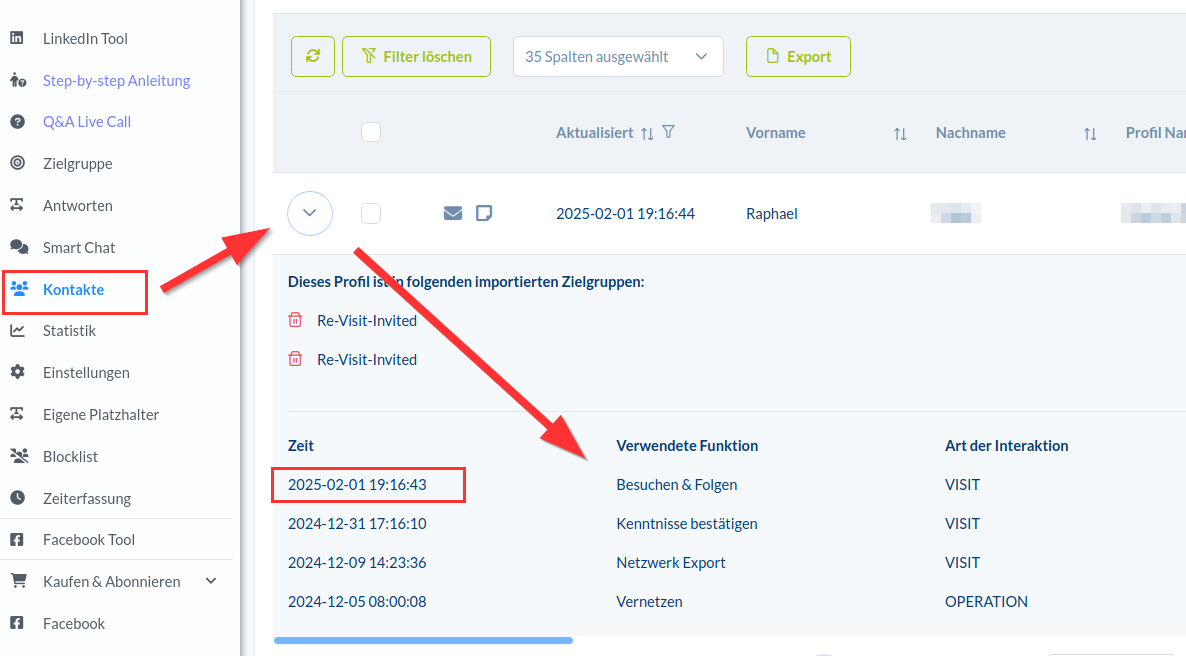
Task: Click the blue horizontal scrollbar below table
Action: 423,640
